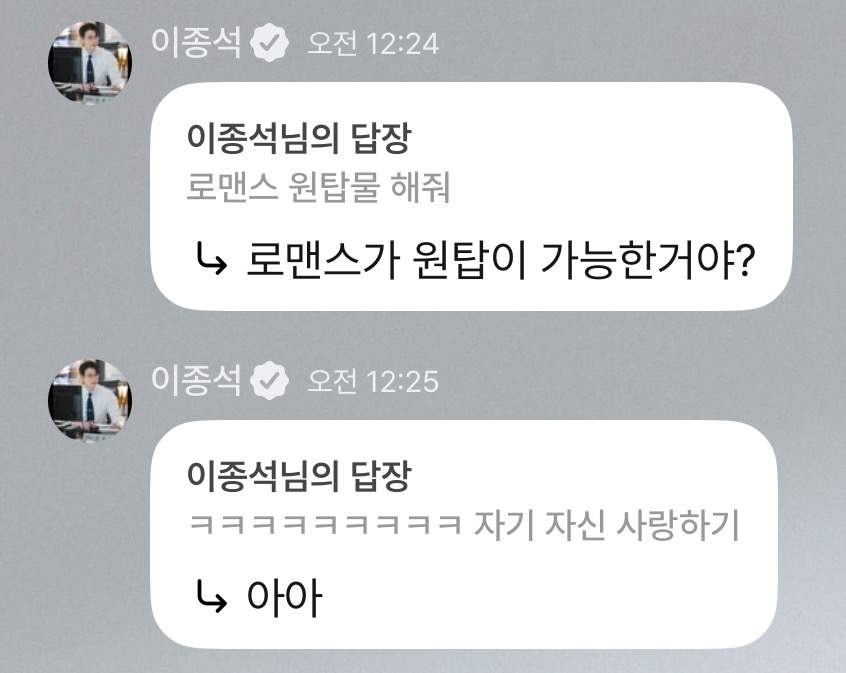Open profile picture beside the 12:25 message
This screenshot has height=673, width=846.
click(x=90, y=399)
